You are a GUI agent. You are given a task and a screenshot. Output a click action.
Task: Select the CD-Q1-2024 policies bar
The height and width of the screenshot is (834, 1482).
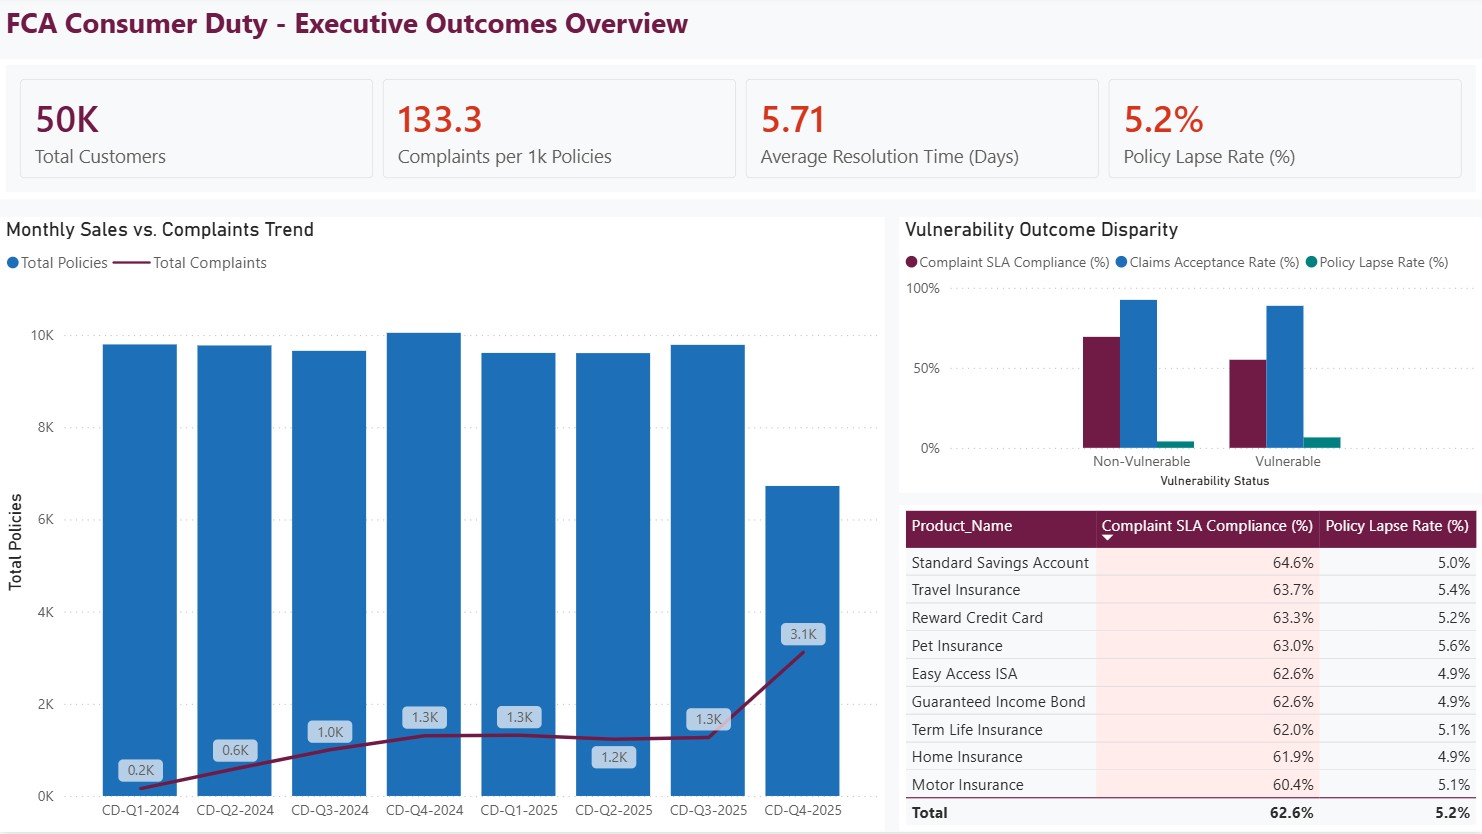140,570
